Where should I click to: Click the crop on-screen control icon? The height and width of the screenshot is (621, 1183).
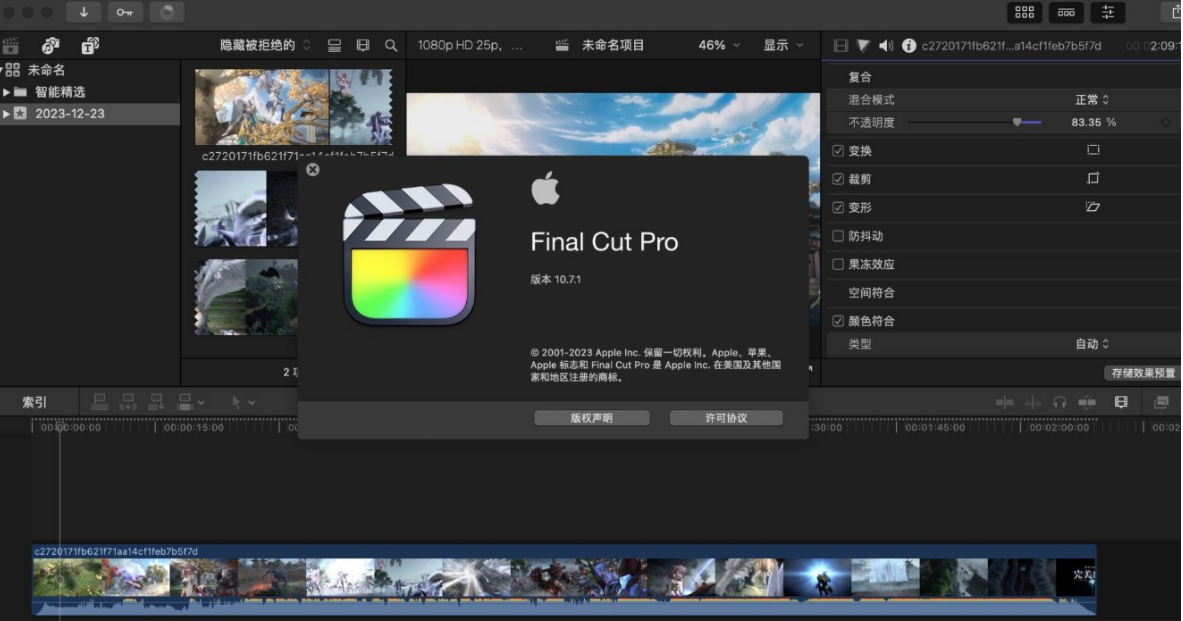pos(1093,178)
